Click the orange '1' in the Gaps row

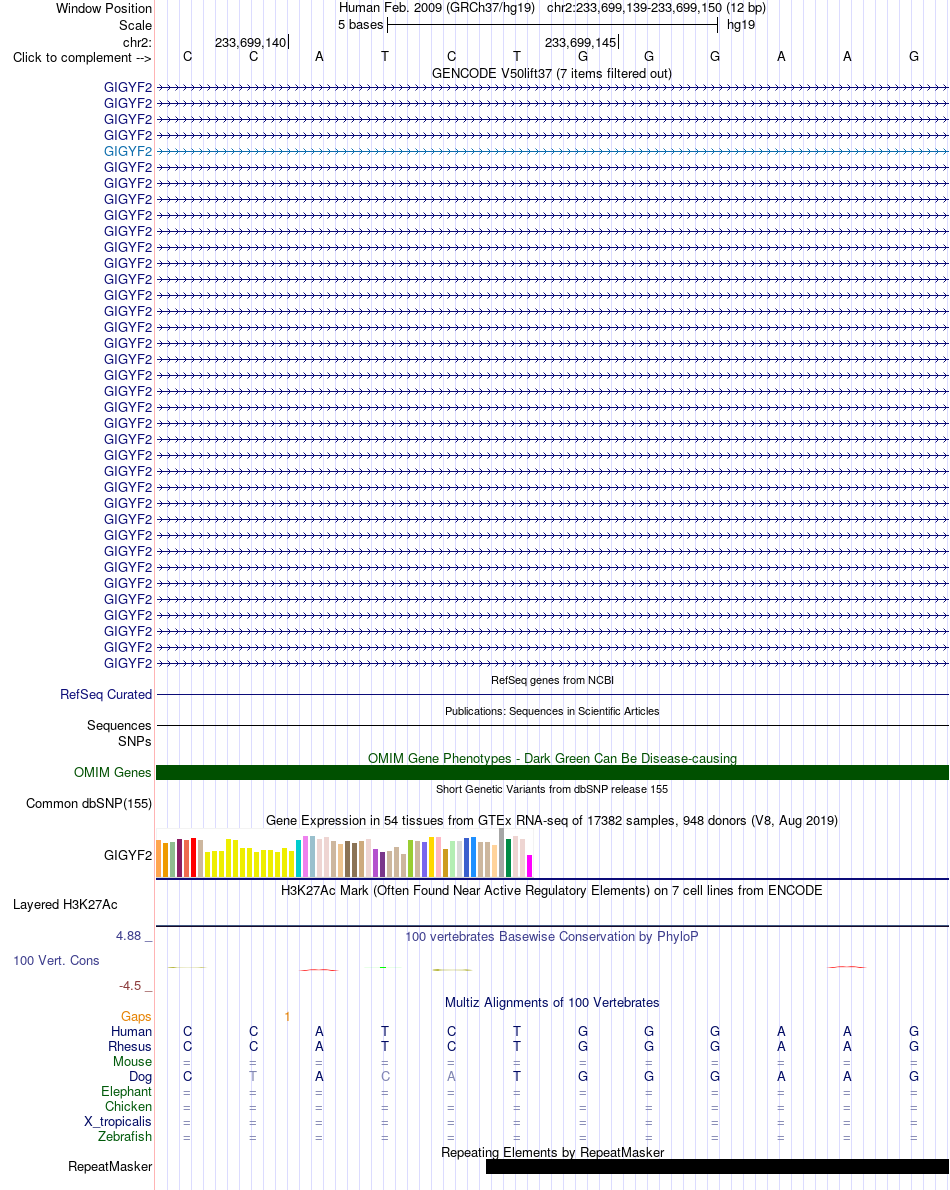[x=287, y=1016]
